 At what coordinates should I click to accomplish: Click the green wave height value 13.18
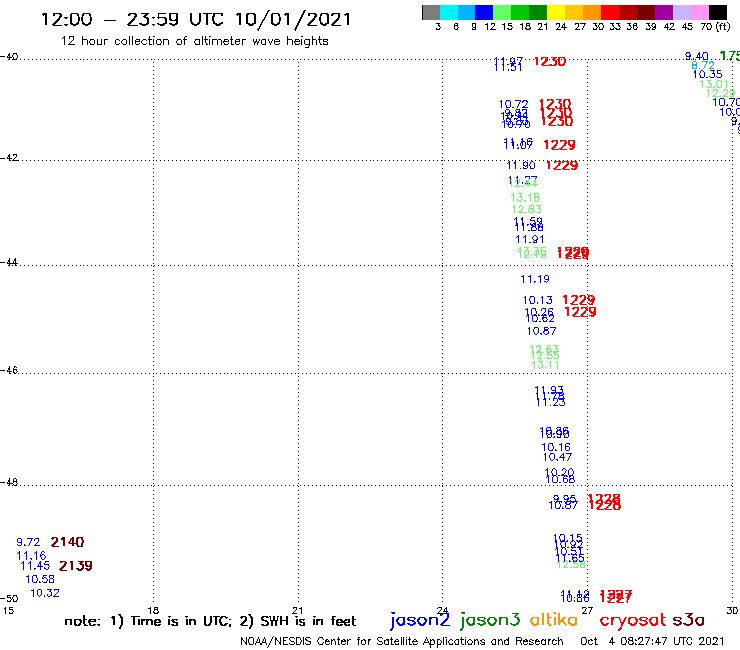point(525,198)
